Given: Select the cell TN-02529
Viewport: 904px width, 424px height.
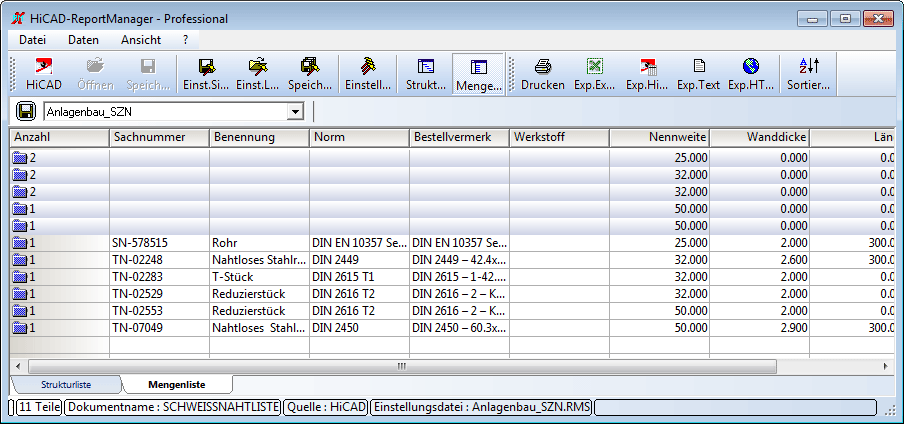Looking at the screenshot, I should point(159,294).
